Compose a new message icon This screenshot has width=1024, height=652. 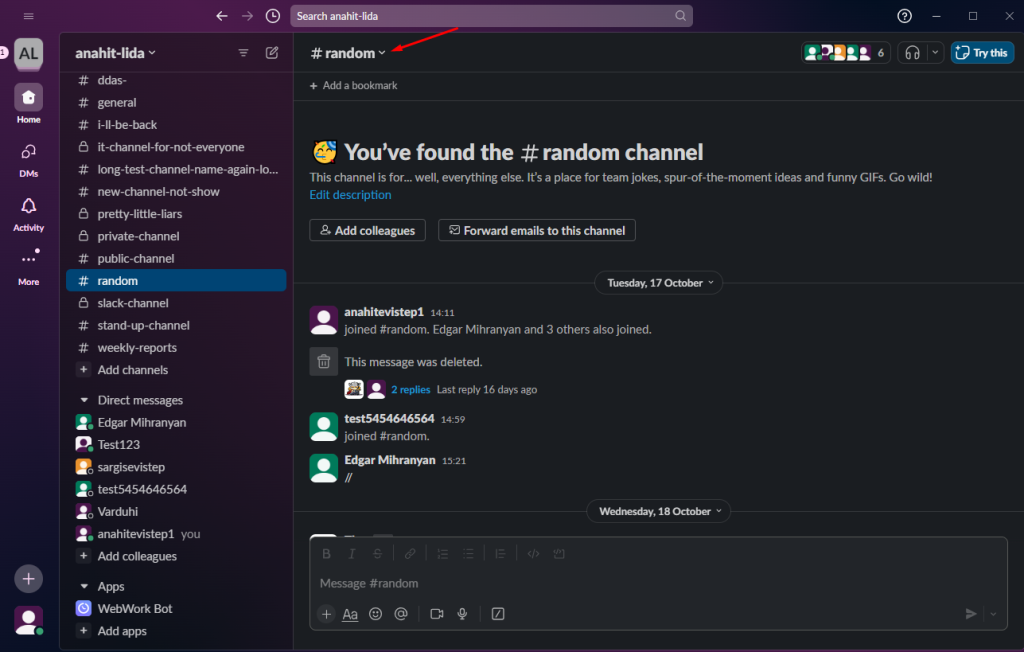click(x=272, y=53)
